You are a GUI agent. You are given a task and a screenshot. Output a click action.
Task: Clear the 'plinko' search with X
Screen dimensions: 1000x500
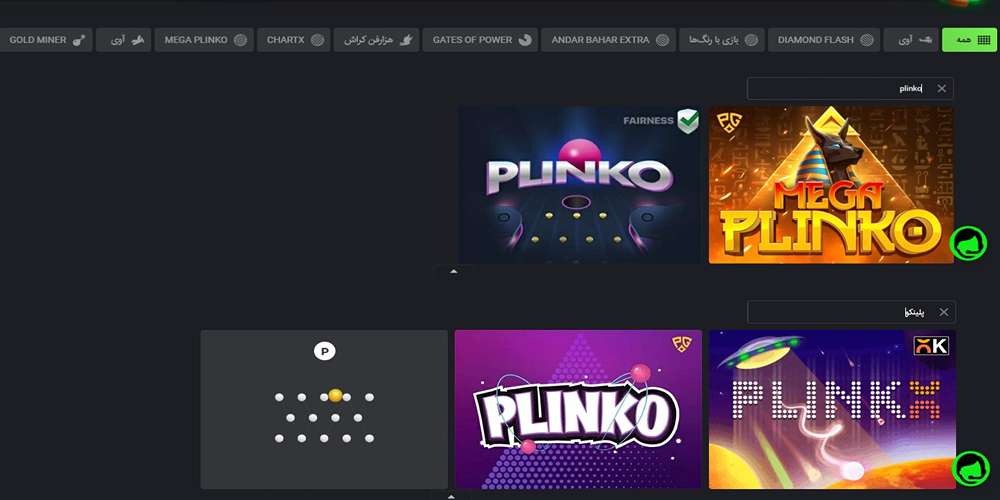941,89
